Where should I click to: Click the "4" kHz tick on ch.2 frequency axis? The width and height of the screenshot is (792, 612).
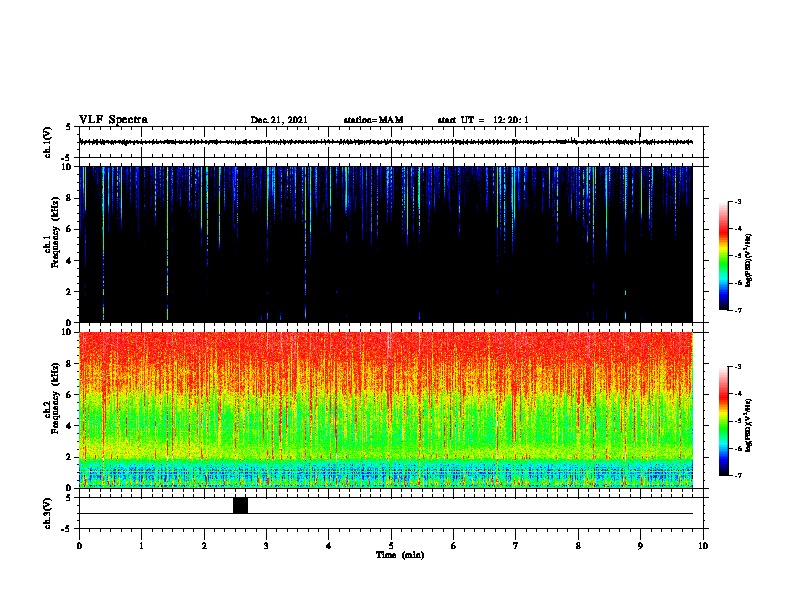point(70,426)
